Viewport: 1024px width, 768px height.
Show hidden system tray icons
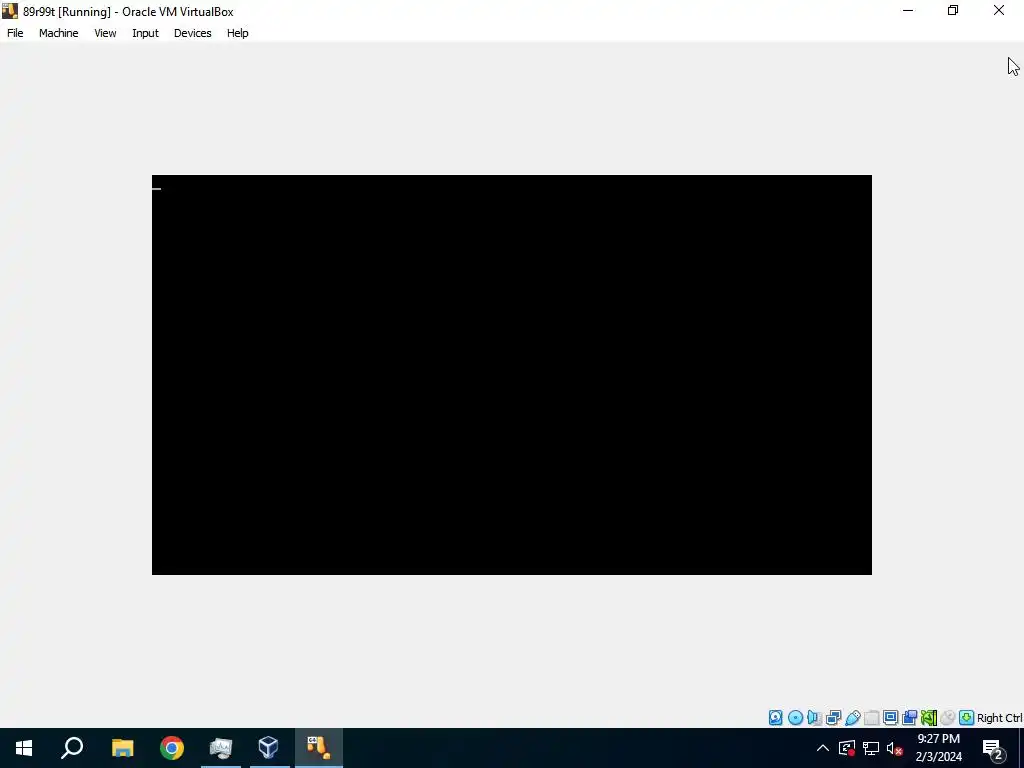coord(823,748)
